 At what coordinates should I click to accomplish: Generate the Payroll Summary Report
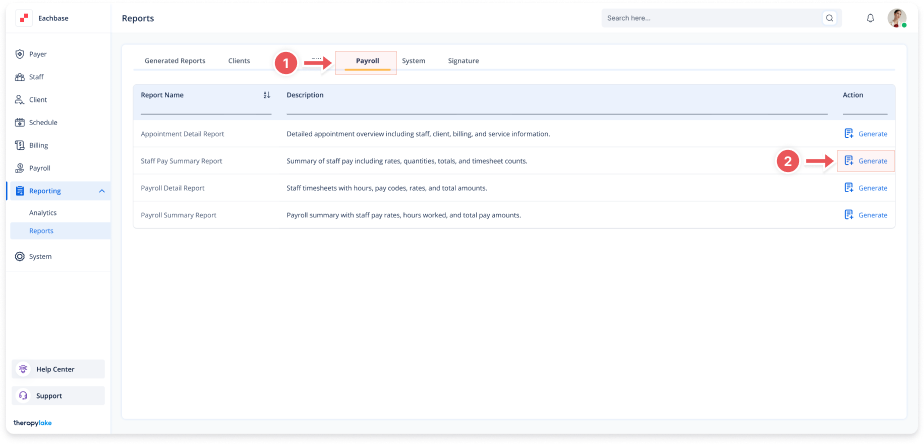coord(866,215)
